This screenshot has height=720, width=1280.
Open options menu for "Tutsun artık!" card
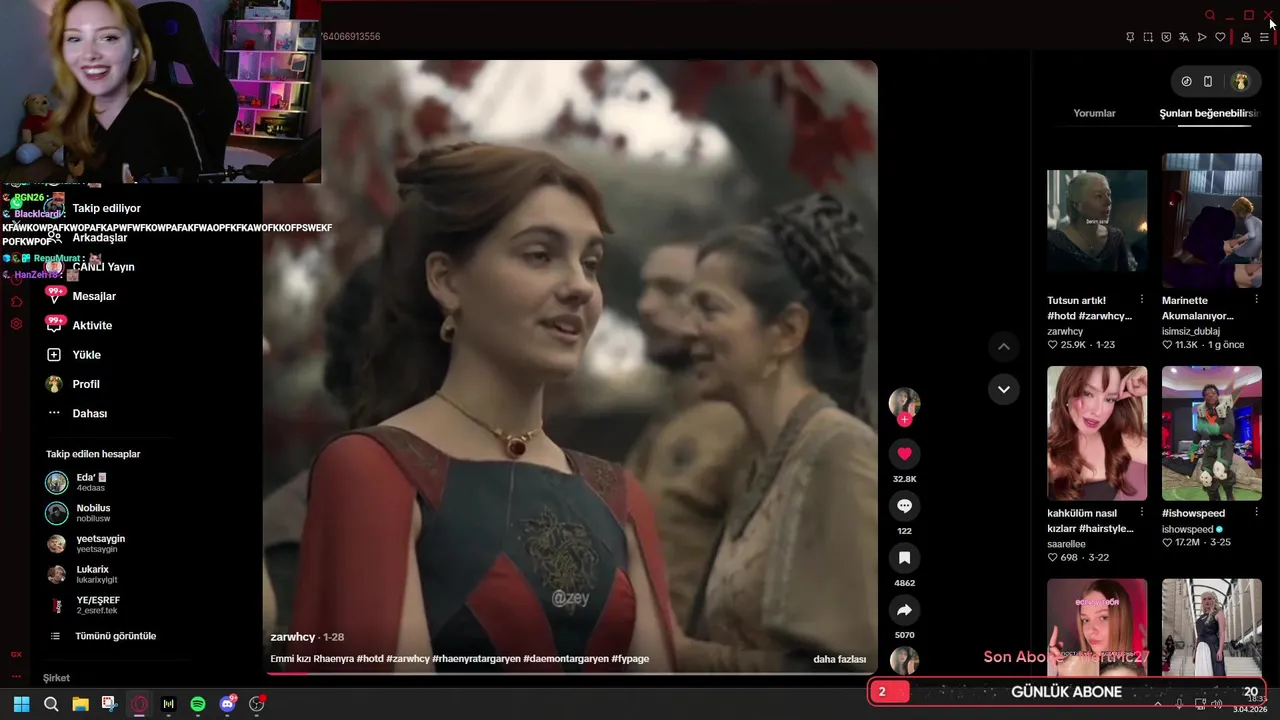[x=1142, y=300]
